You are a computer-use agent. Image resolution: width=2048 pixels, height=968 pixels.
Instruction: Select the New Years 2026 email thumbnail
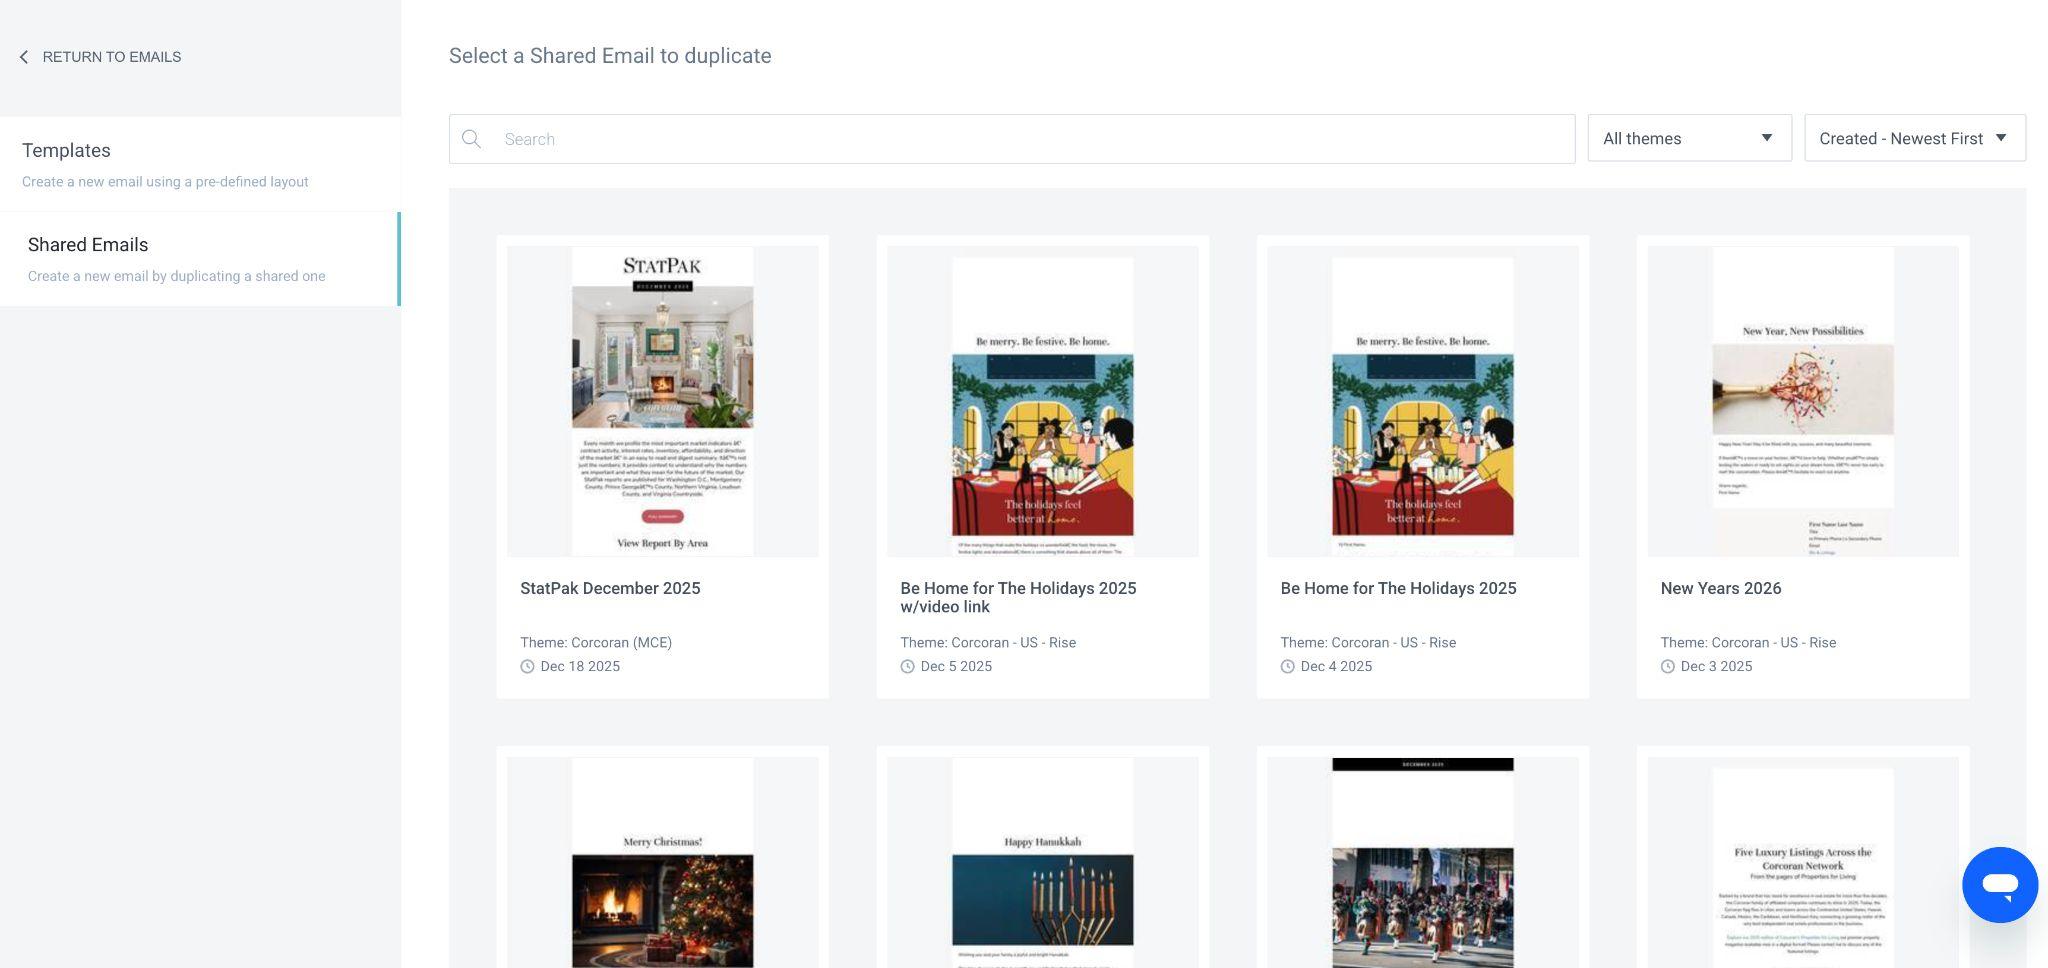[x=1803, y=401]
